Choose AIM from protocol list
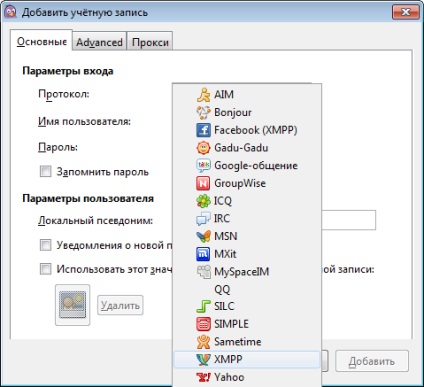424x387 pixels. (x=247, y=95)
